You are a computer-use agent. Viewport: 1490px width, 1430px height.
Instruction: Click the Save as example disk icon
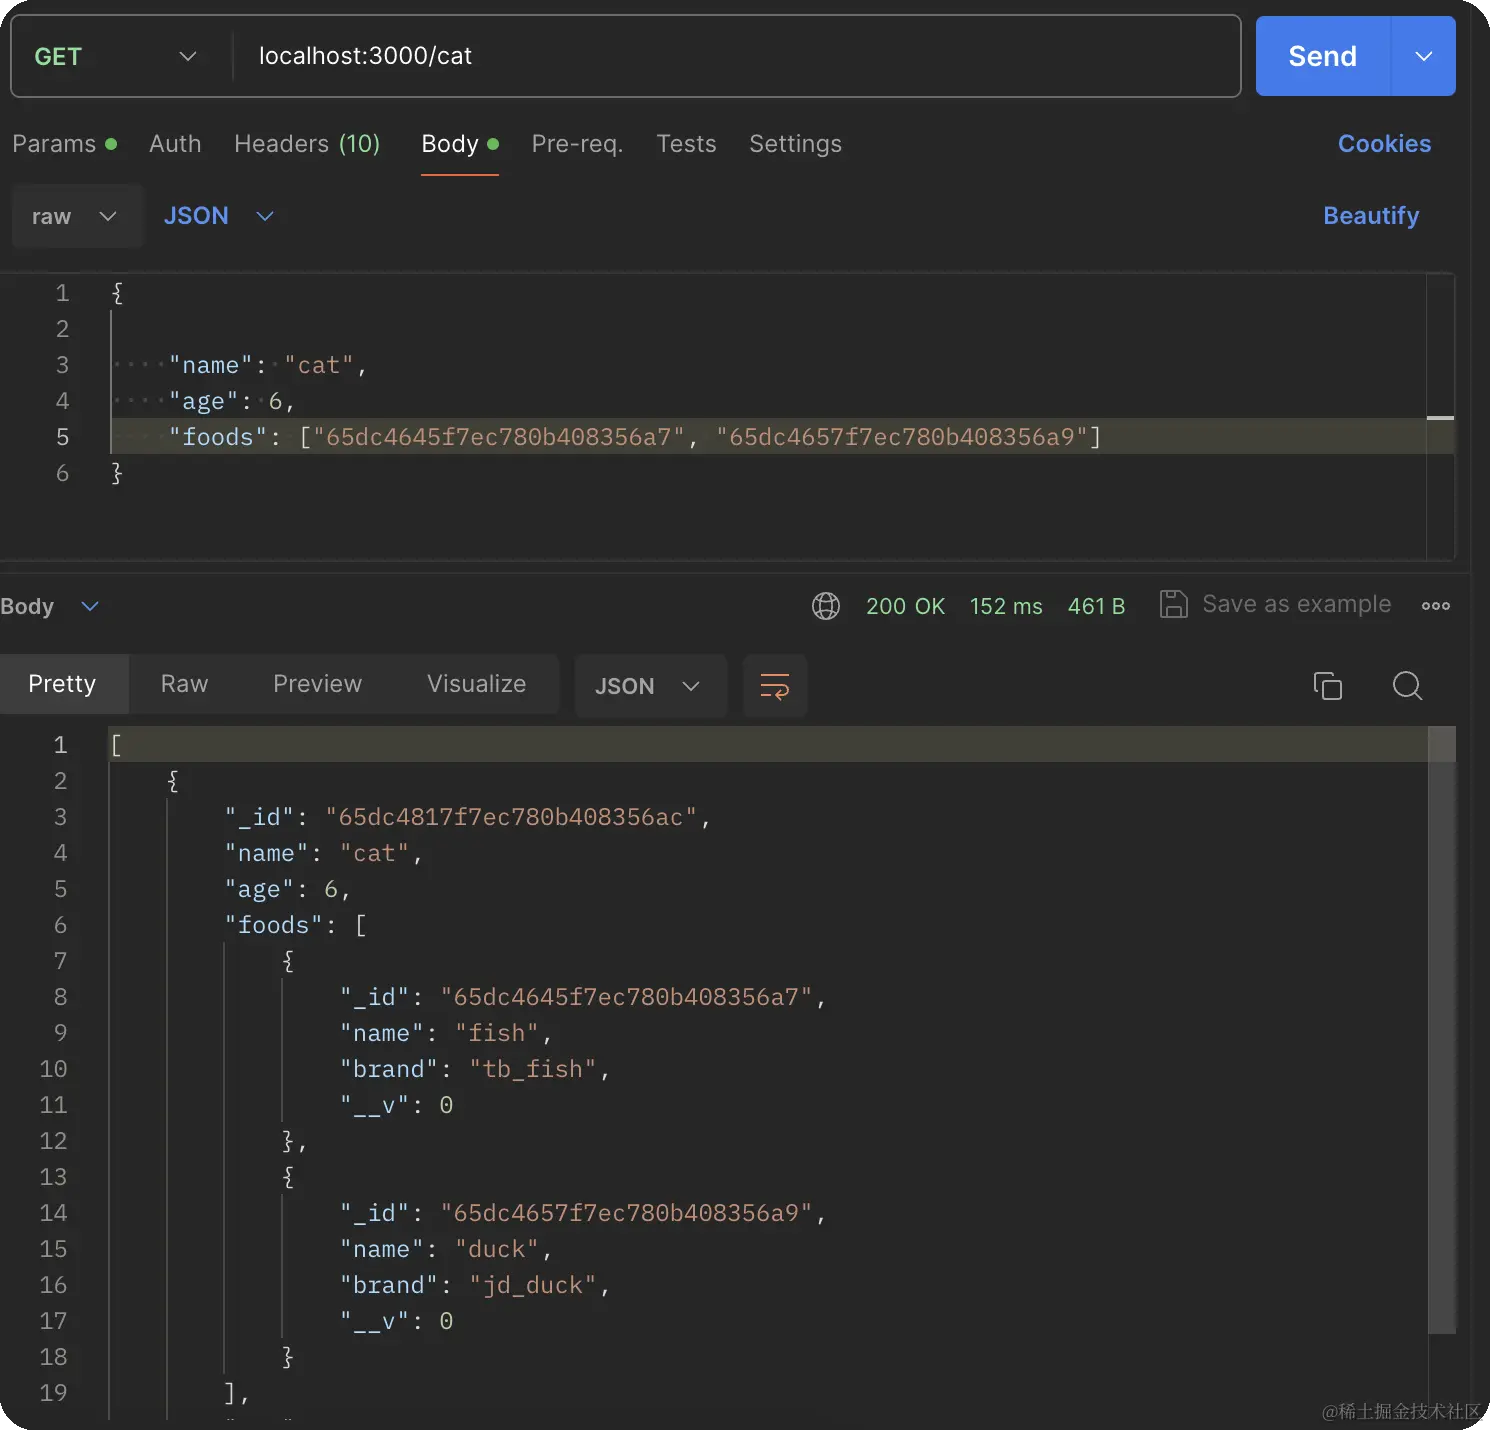1173,604
